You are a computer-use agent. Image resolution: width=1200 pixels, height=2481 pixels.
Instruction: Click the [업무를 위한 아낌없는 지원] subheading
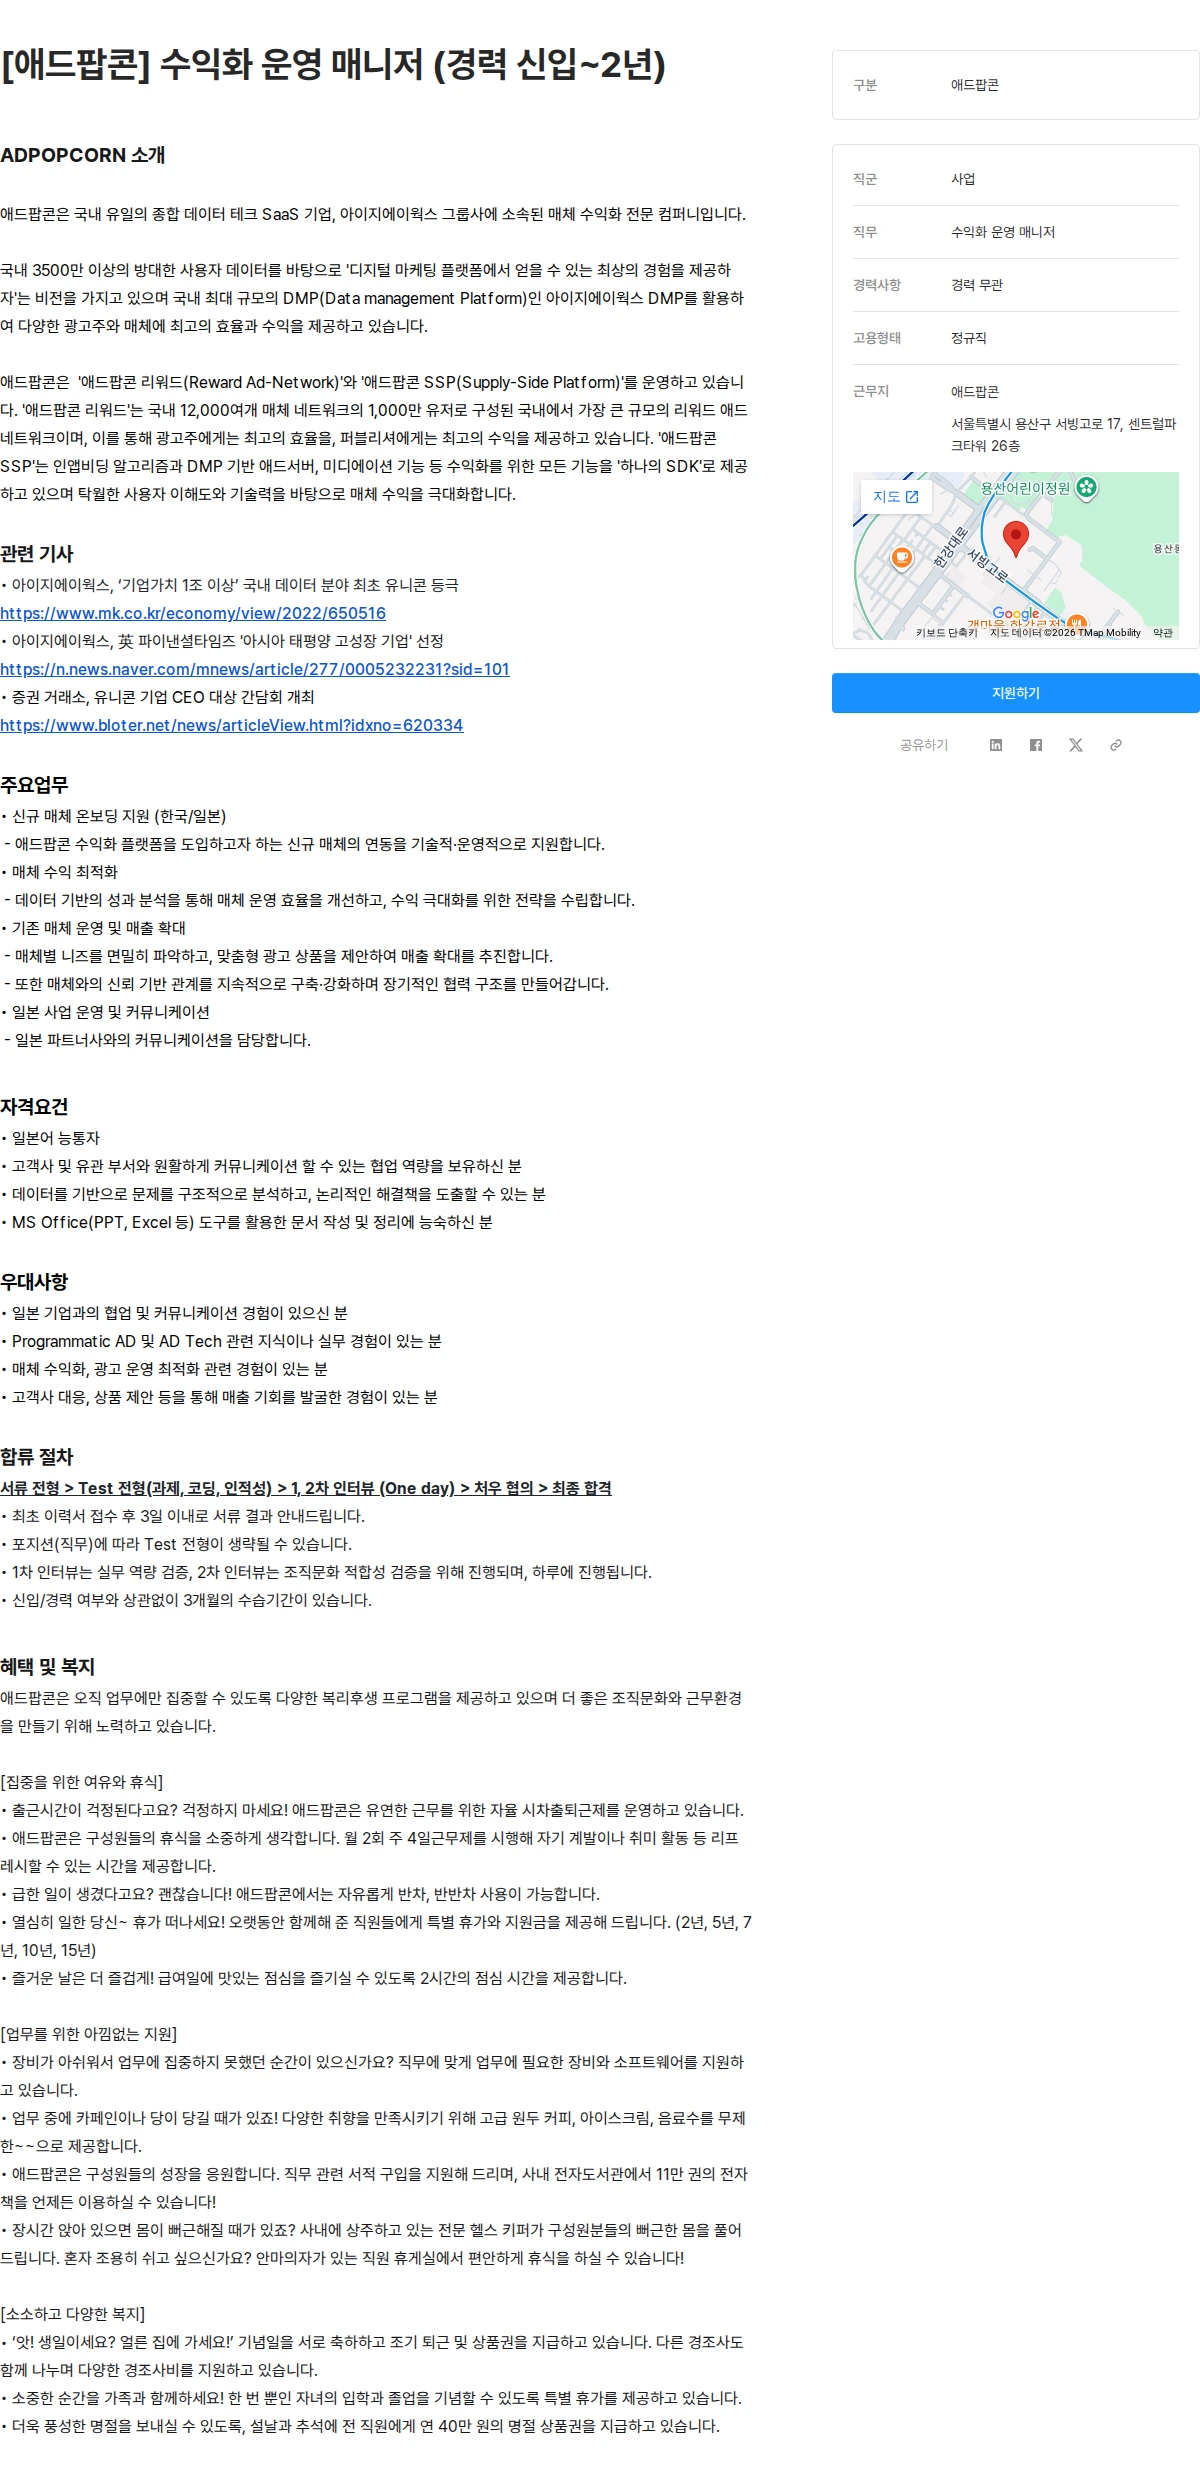(x=89, y=2034)
